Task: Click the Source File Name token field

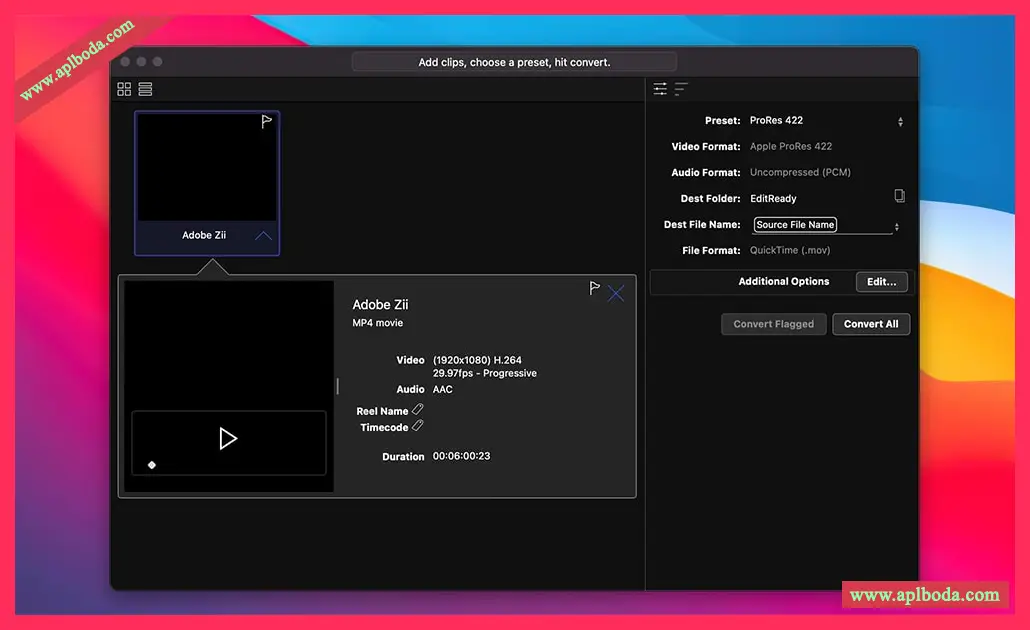Action: (795, 225)
